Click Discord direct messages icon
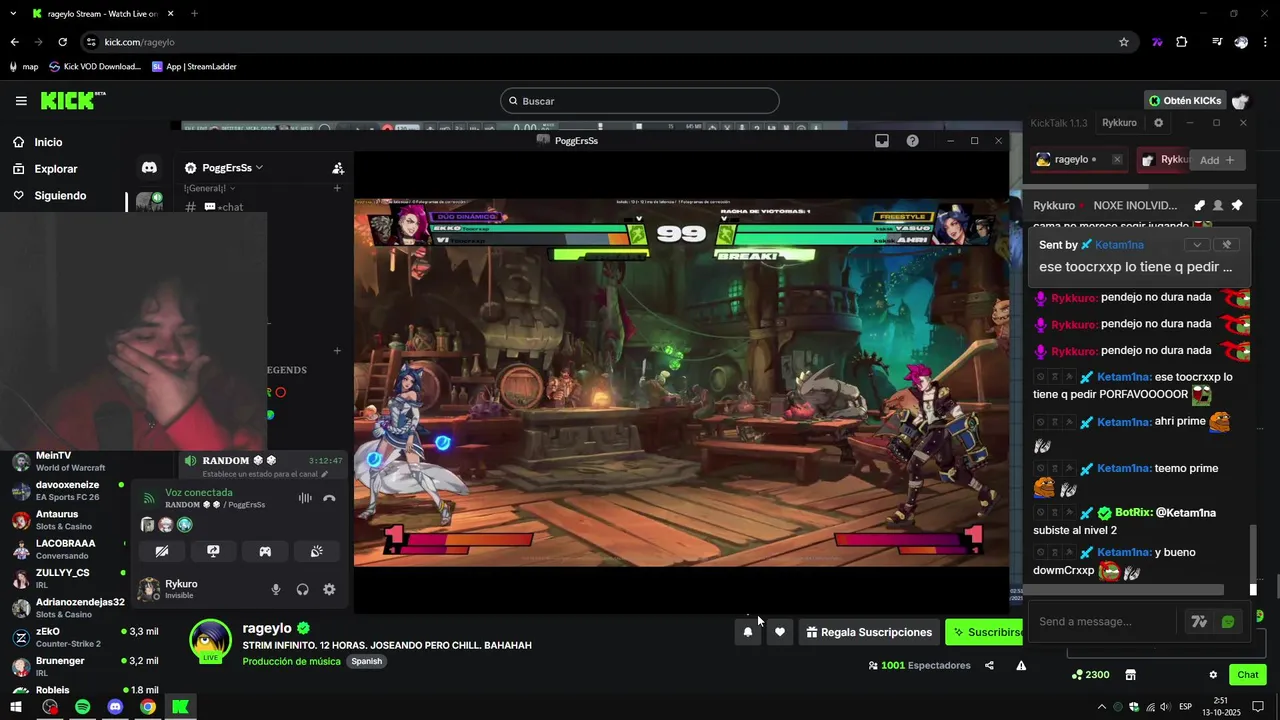The width and height of the screenshot is (1280, 720). coord(149,168)
